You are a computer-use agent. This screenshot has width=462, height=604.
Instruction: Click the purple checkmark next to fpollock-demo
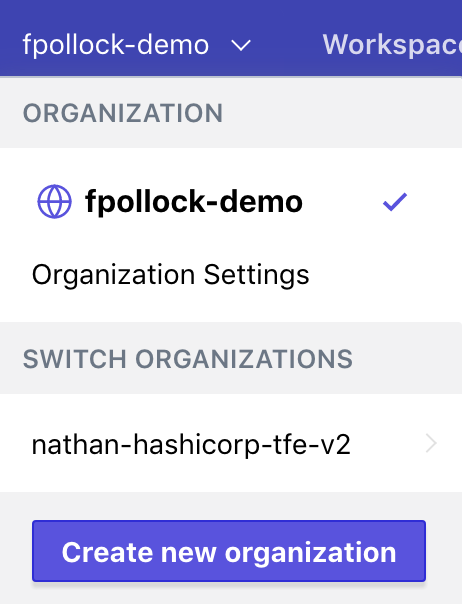(395, 202)
